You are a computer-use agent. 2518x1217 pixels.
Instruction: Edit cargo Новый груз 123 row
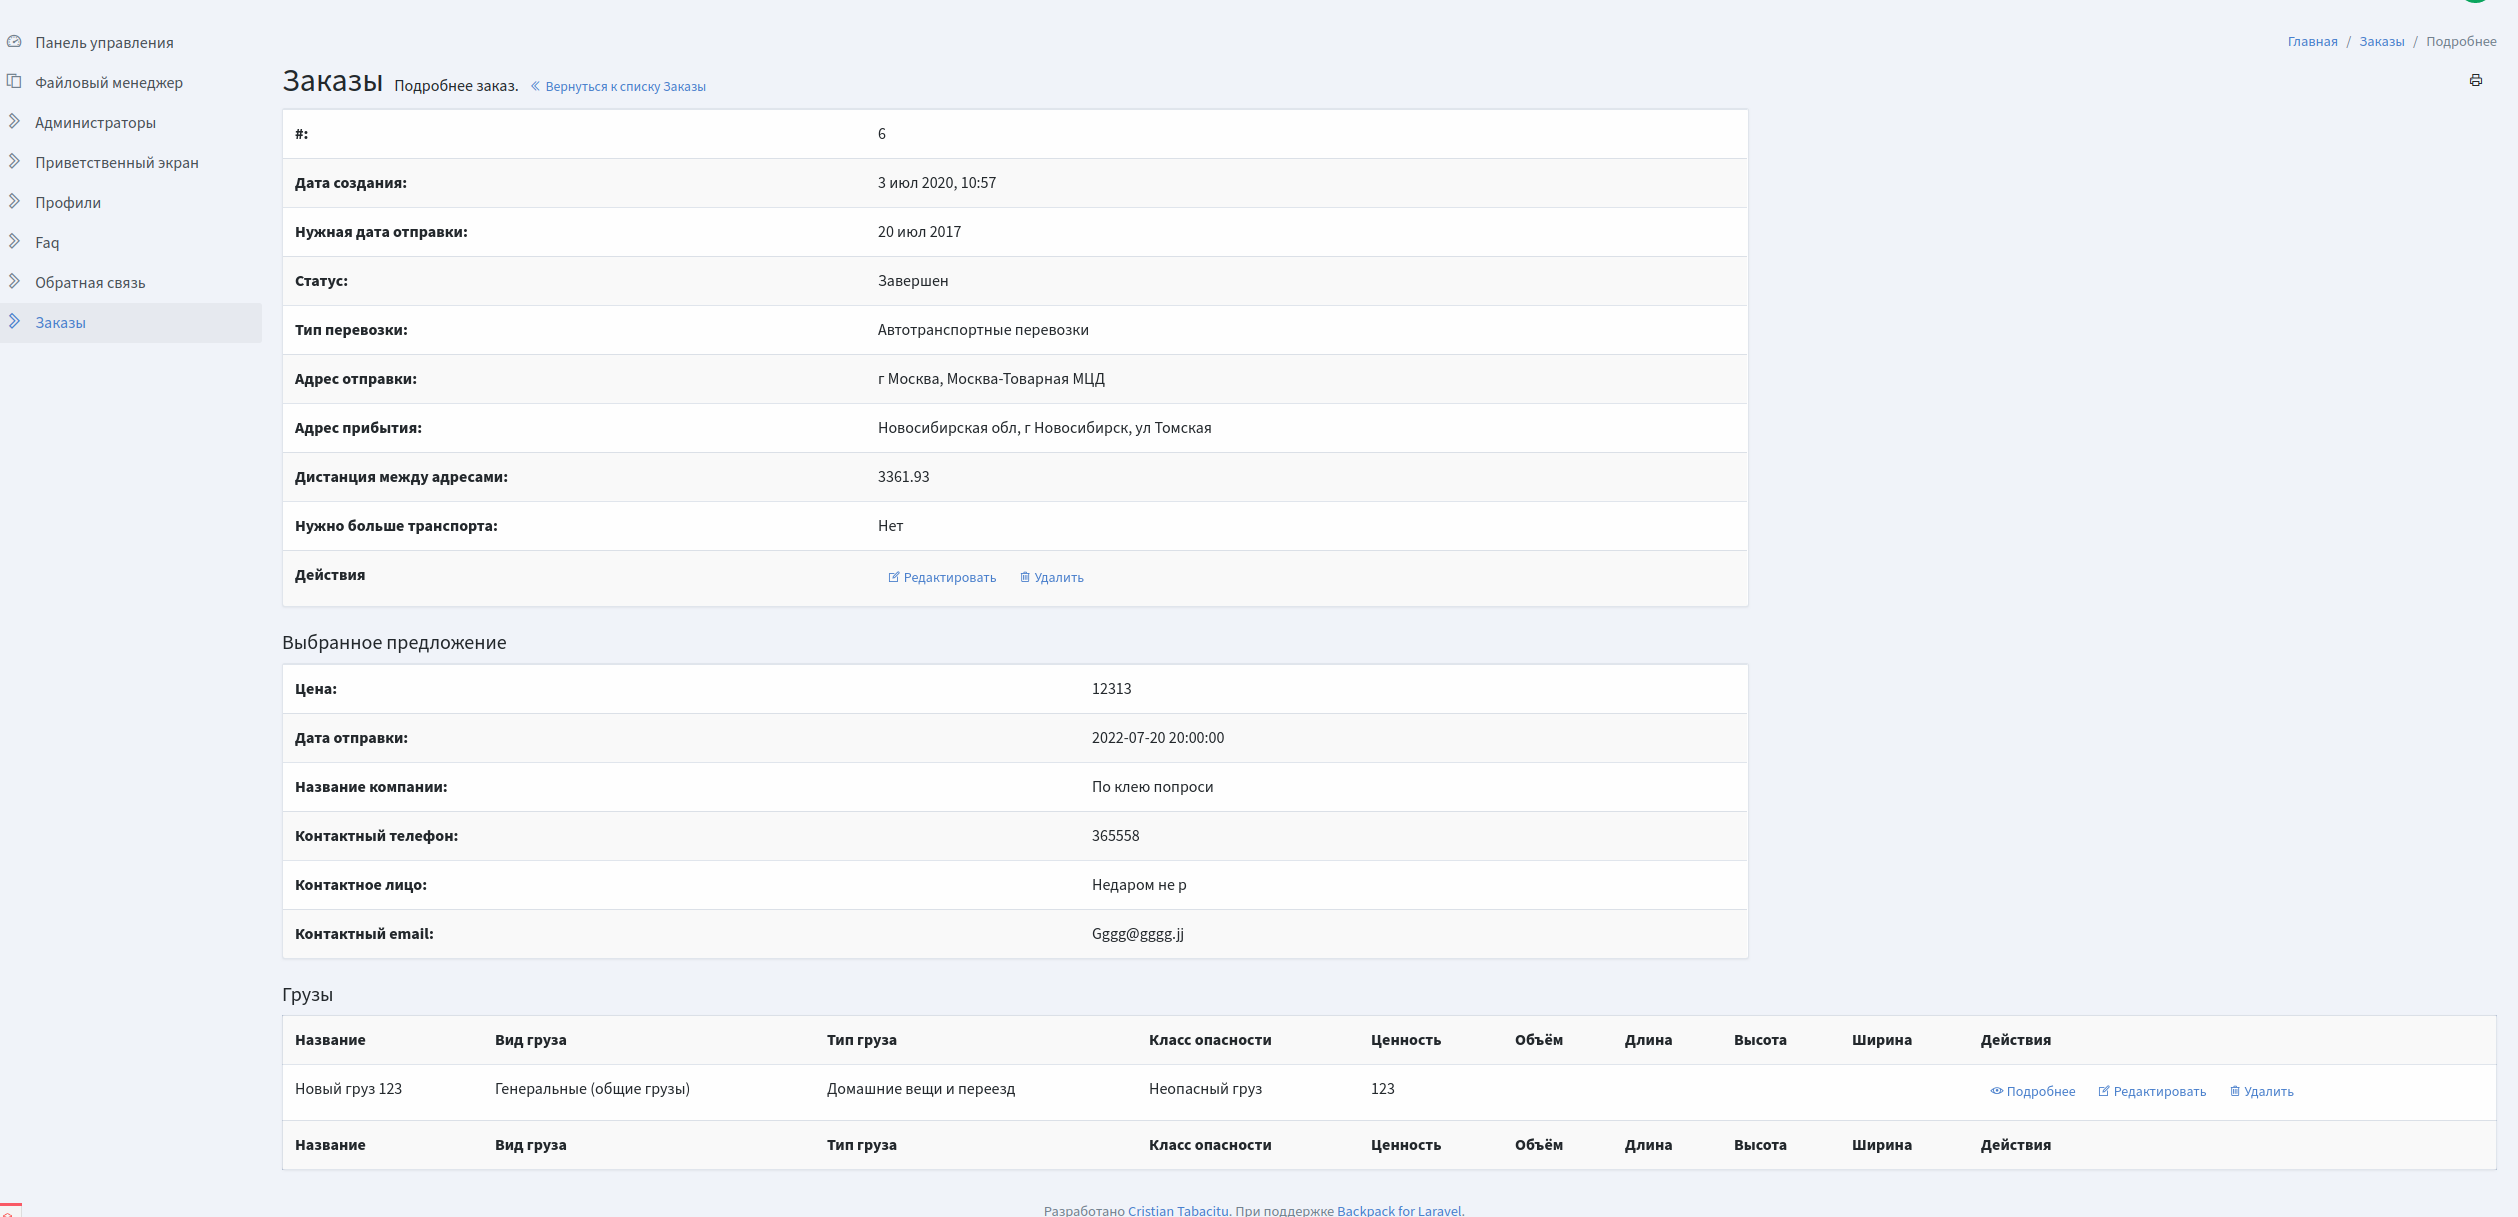coord(2152,1091)
